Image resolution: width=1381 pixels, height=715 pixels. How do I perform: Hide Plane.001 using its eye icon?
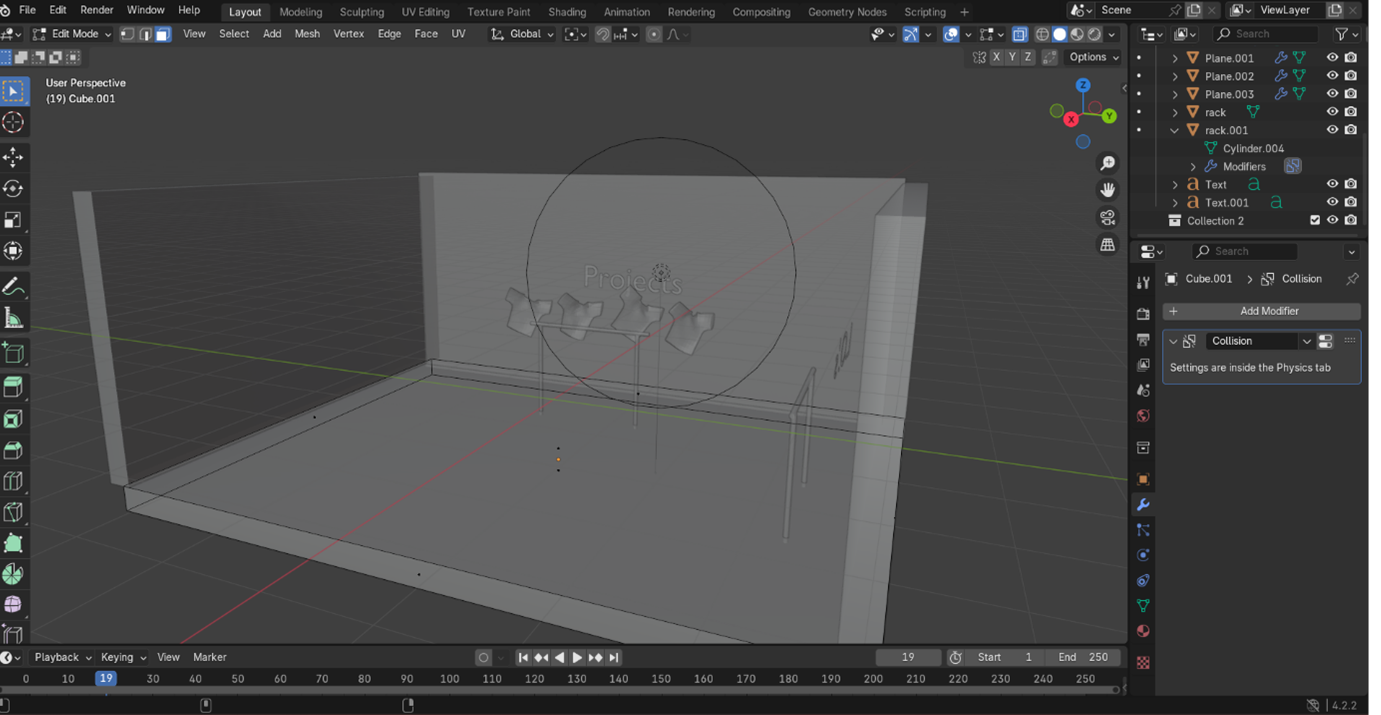click(x=1332, y=58)
